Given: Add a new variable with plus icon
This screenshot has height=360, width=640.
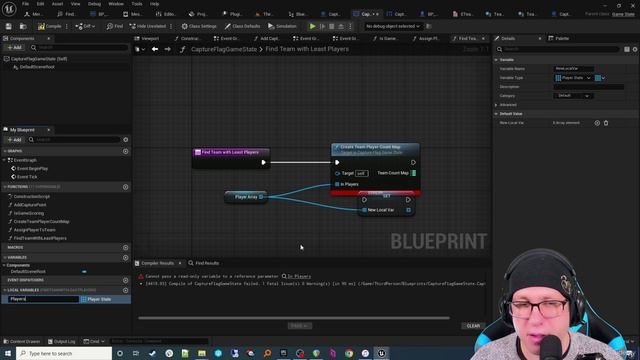Looking at the screenshot, I should (126, 258).
